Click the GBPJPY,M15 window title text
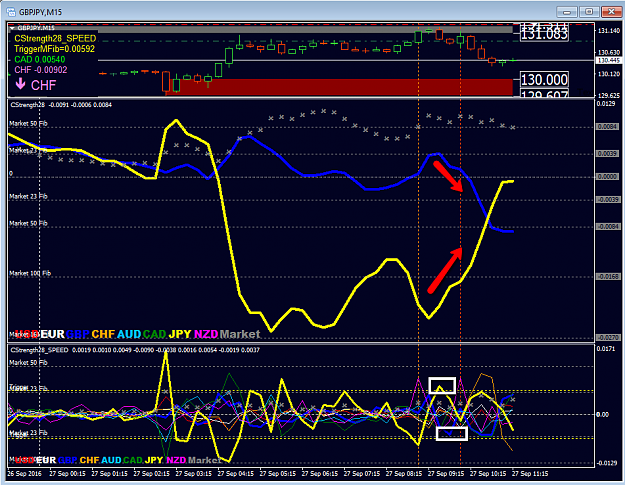 (40, 12)
